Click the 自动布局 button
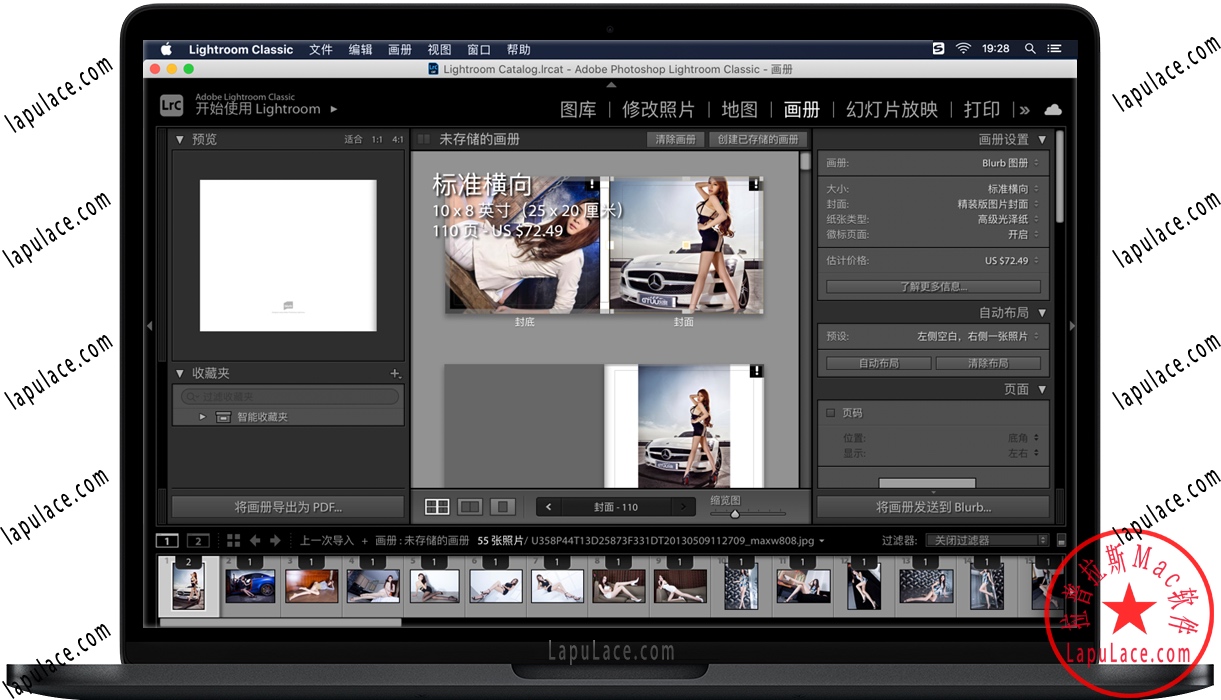The width and height of the screenshot is (1221, 700). tap(877, 363)
